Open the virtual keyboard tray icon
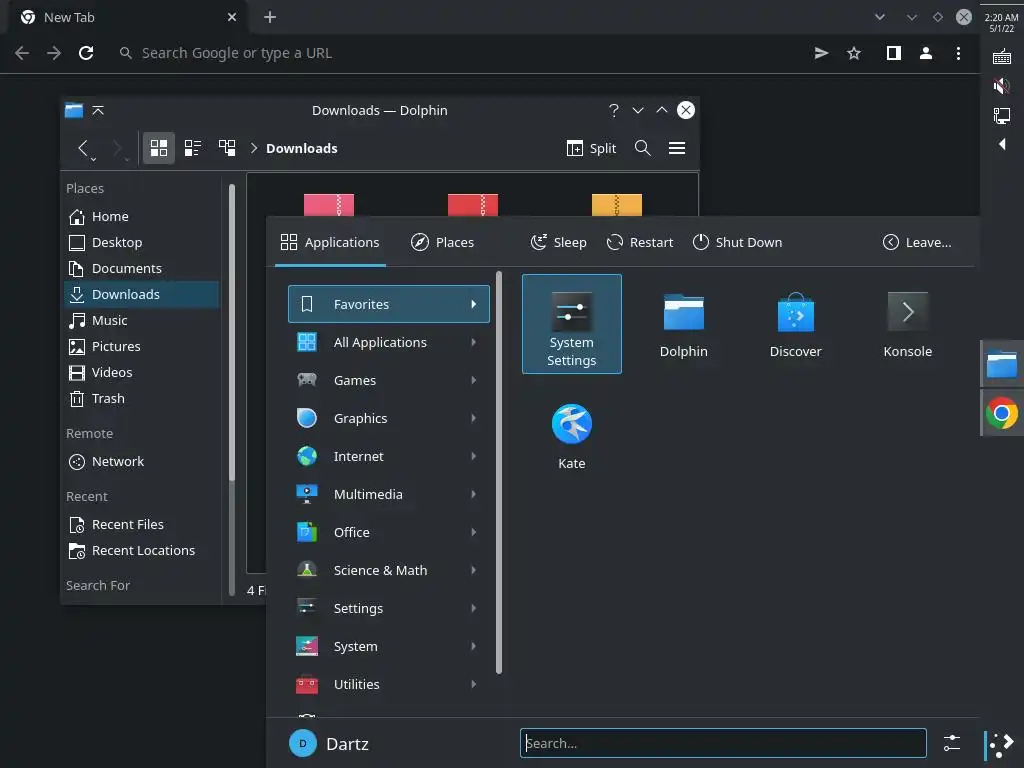 click(x=1001, y=57)
